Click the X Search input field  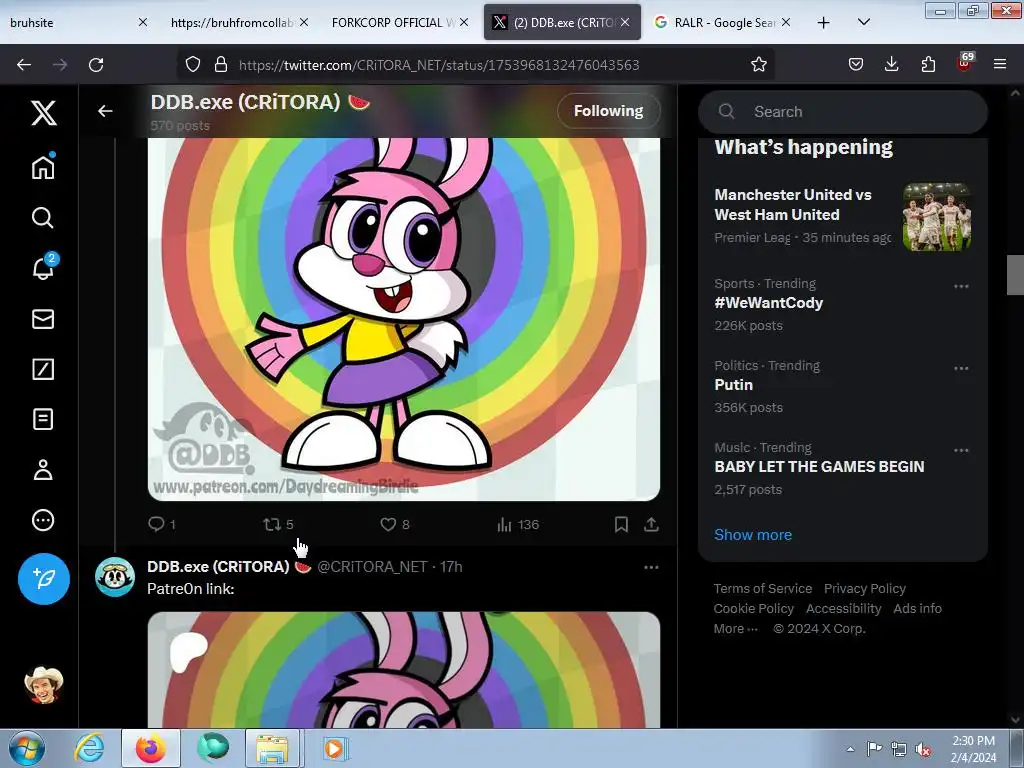(x=842, y=112)
